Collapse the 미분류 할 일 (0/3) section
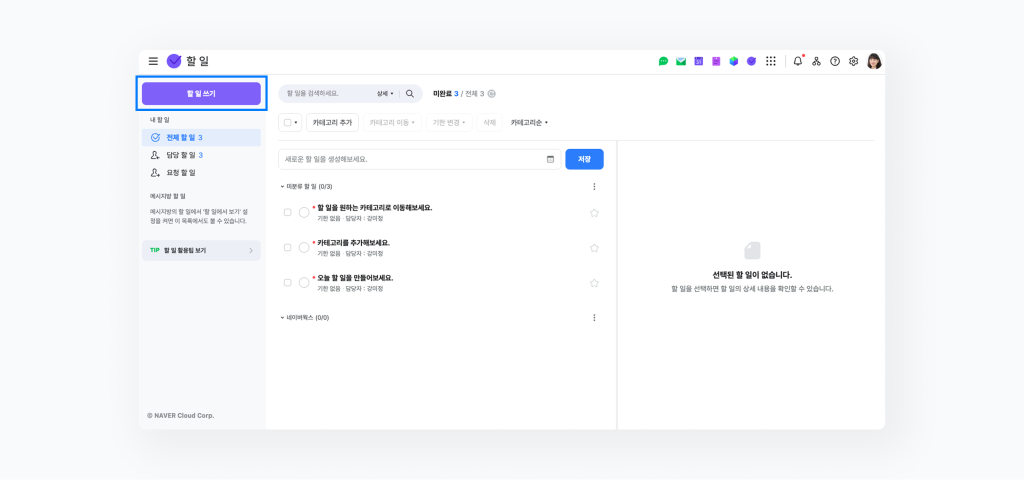This screenshot has width=1024, height=480. click(283, 187)
